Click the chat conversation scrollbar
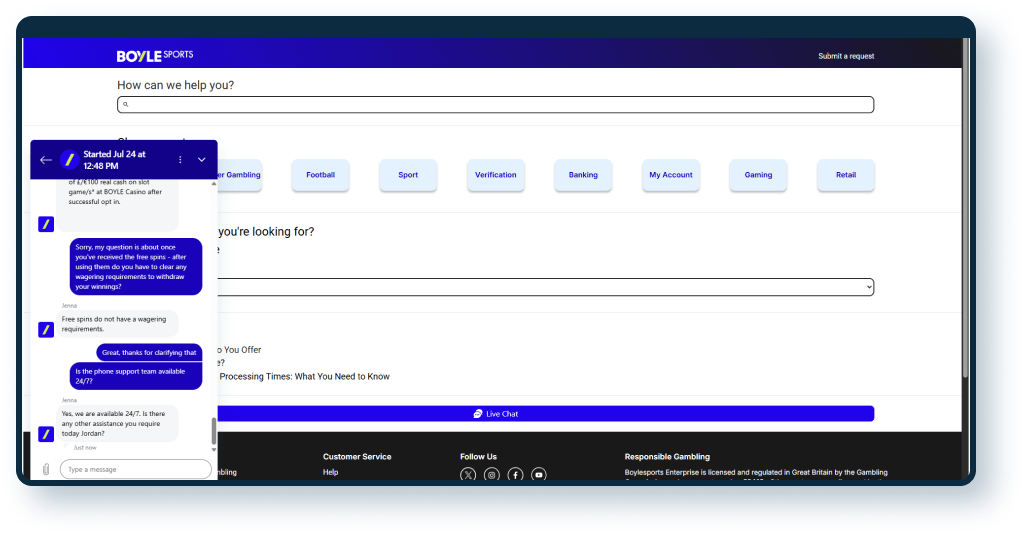Image resolution: width=1024 pixels, height=534 pixels. [213, 430]
